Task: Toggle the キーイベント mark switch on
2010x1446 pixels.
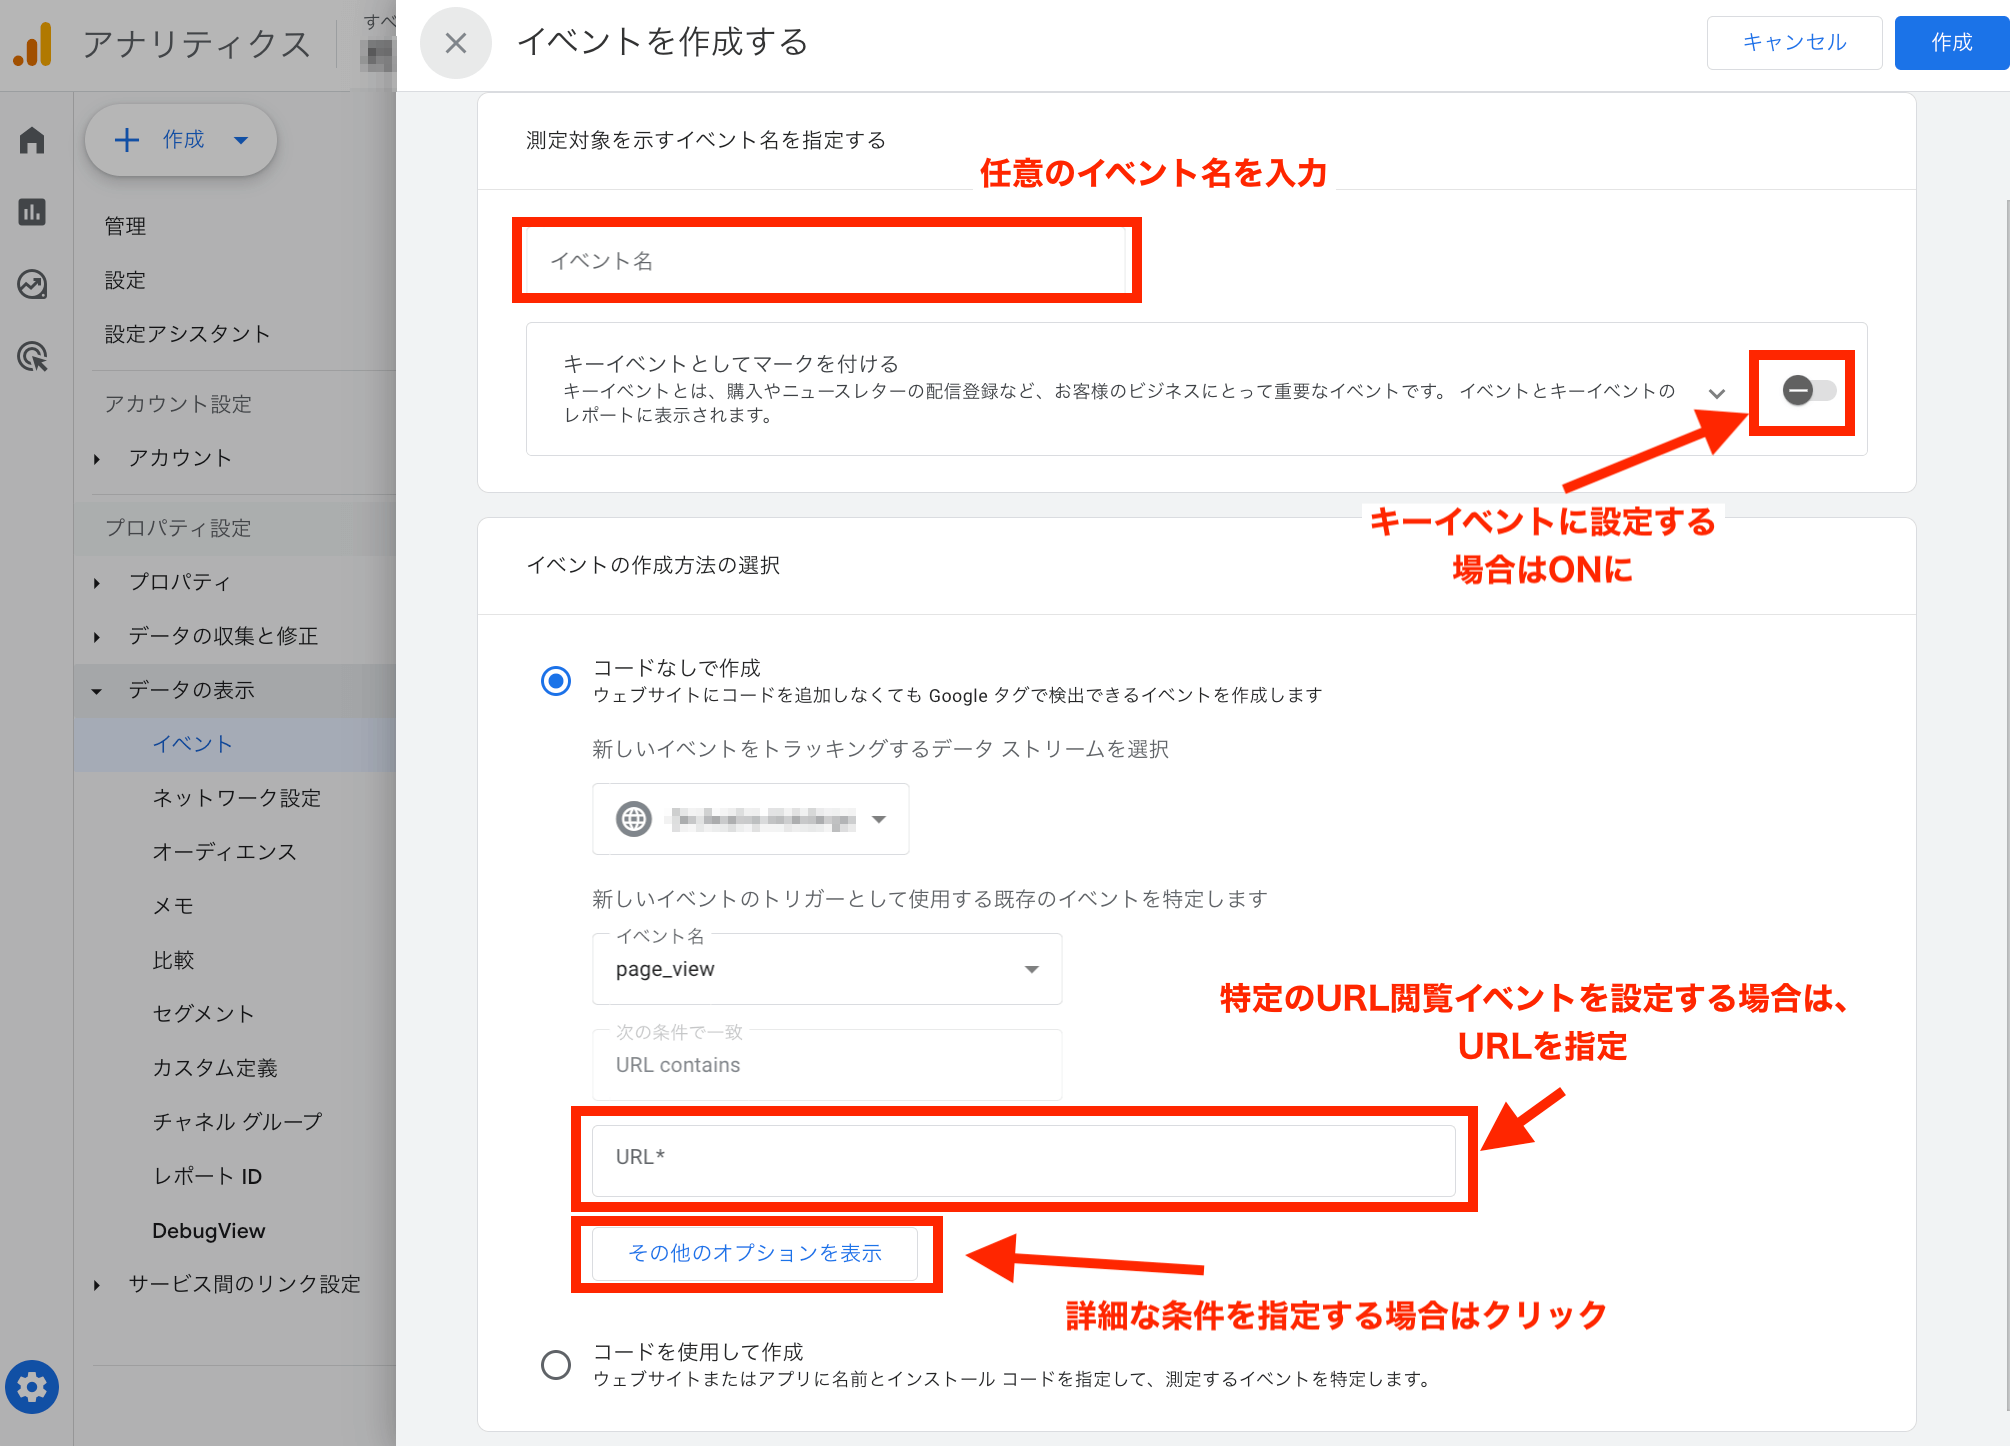Action: click(1808, 391)
